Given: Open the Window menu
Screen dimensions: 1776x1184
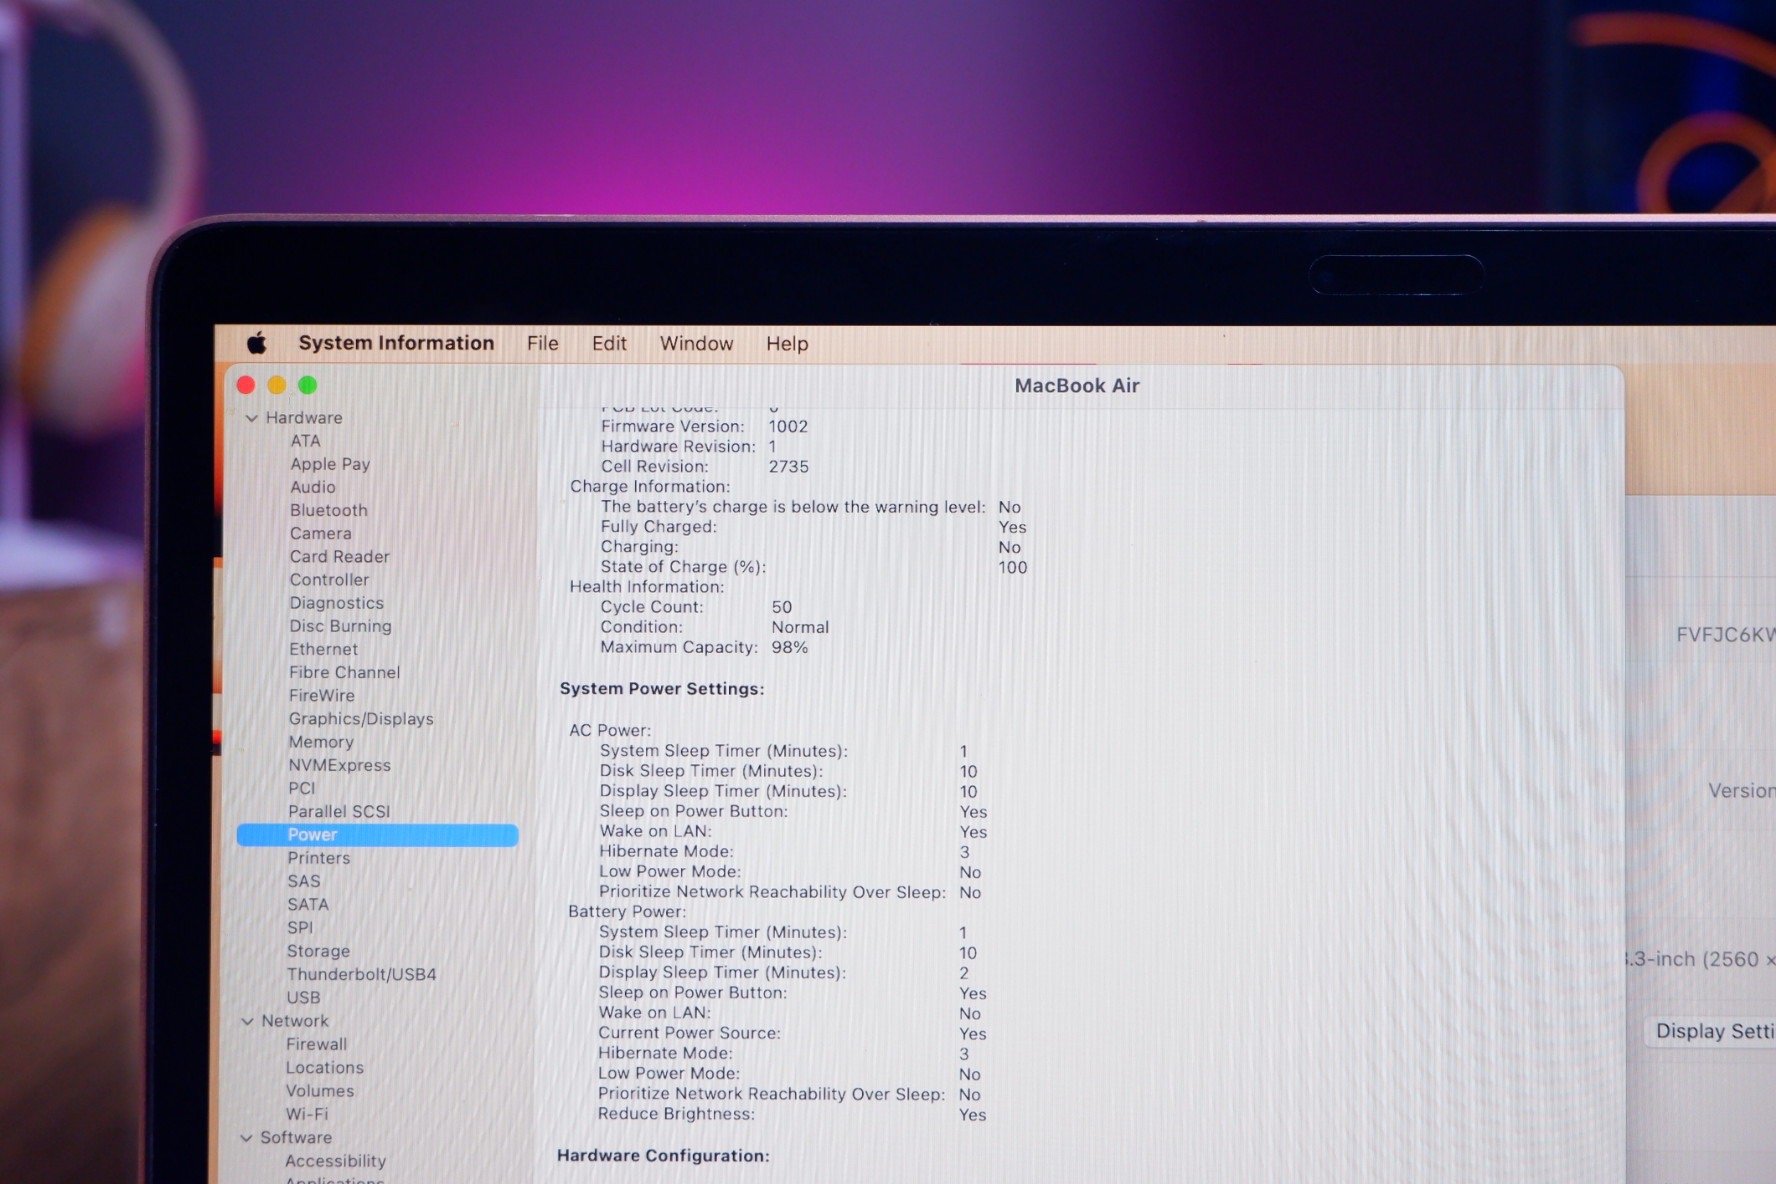Looking at the screenshot, I should (x=696, y=343).
